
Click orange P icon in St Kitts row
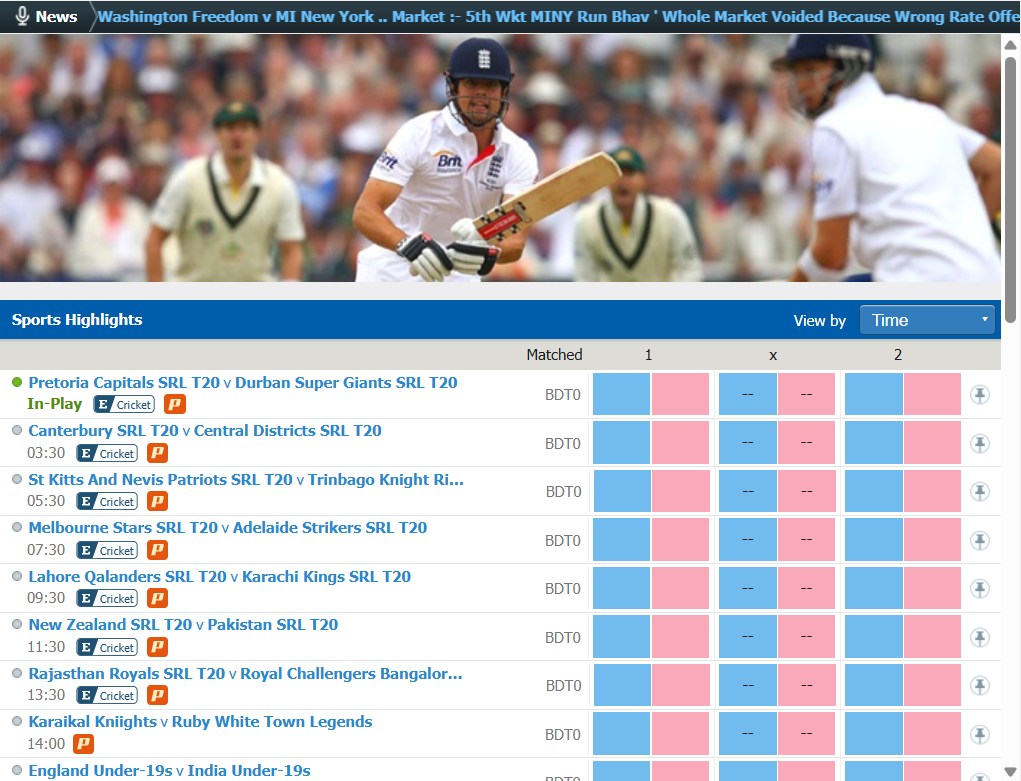pos(157,502)
